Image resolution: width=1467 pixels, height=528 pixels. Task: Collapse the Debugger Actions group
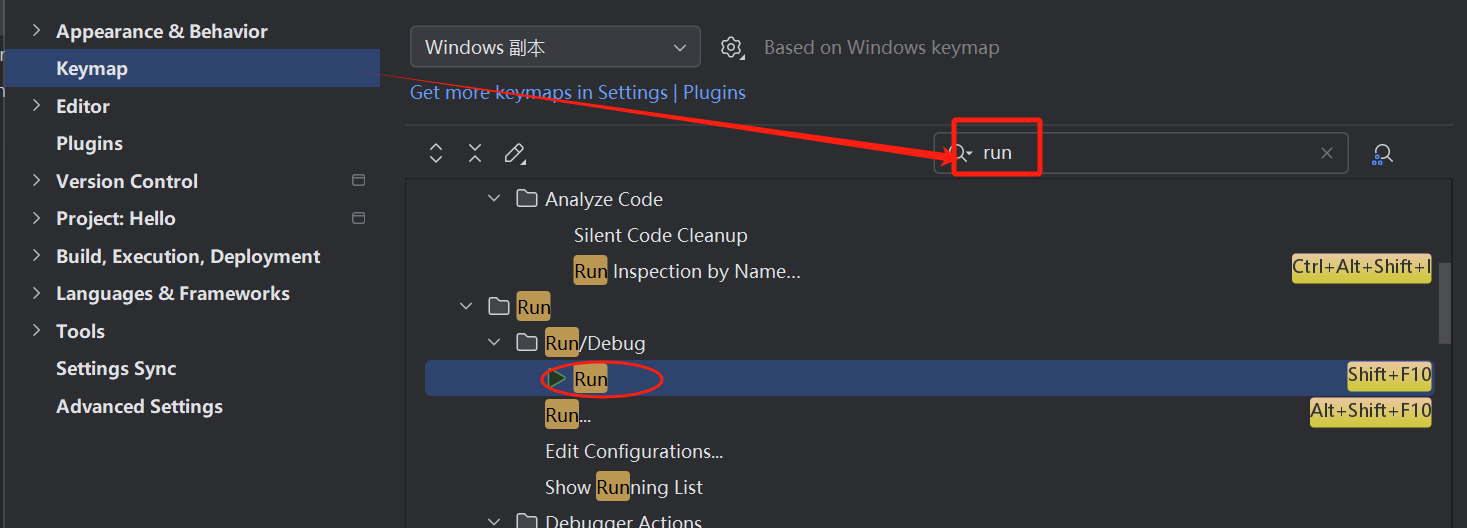point(494,521)
